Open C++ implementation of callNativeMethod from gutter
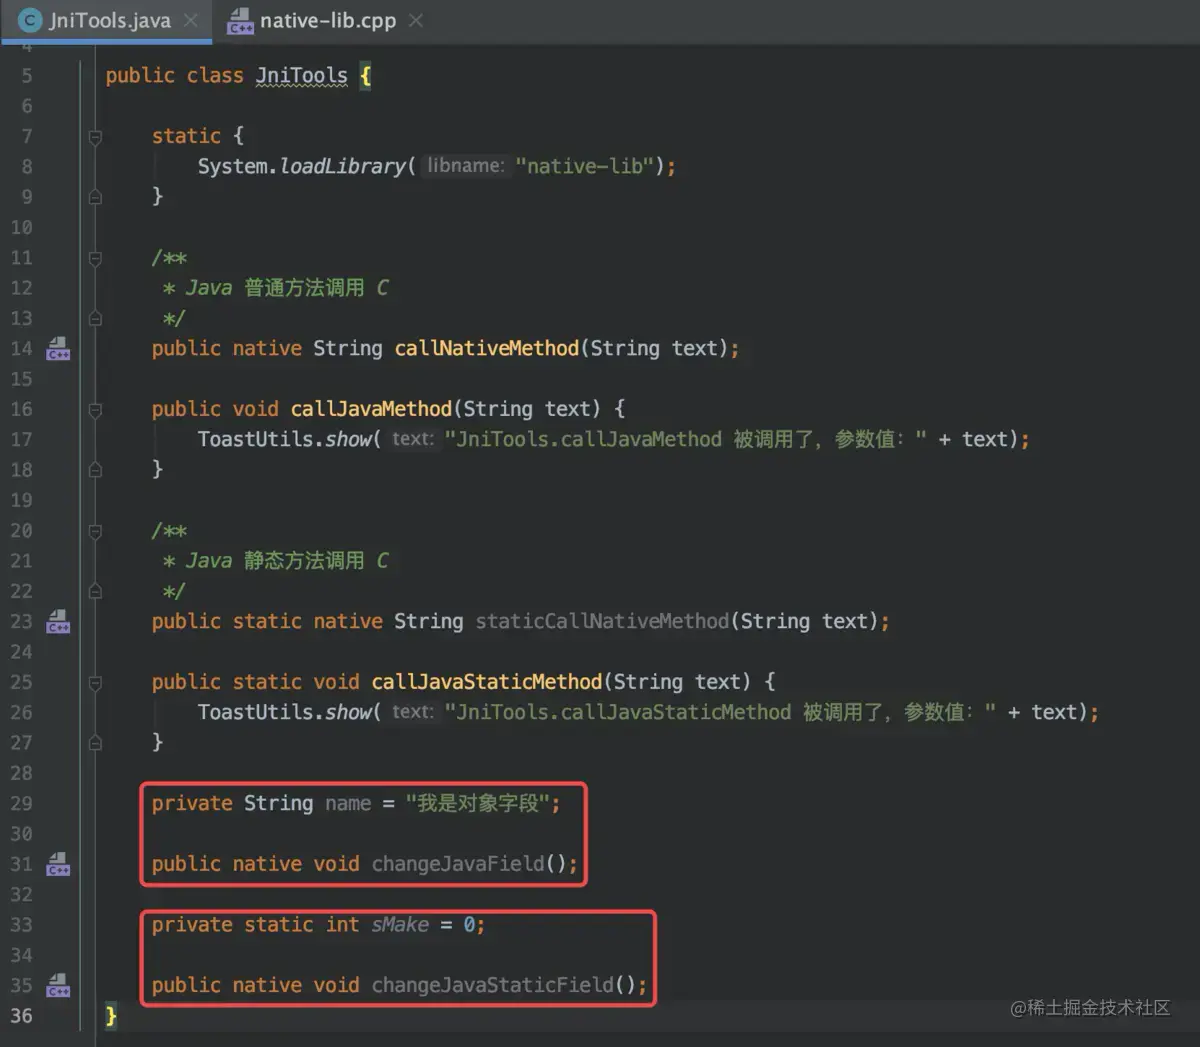 [x=58, y=348]
